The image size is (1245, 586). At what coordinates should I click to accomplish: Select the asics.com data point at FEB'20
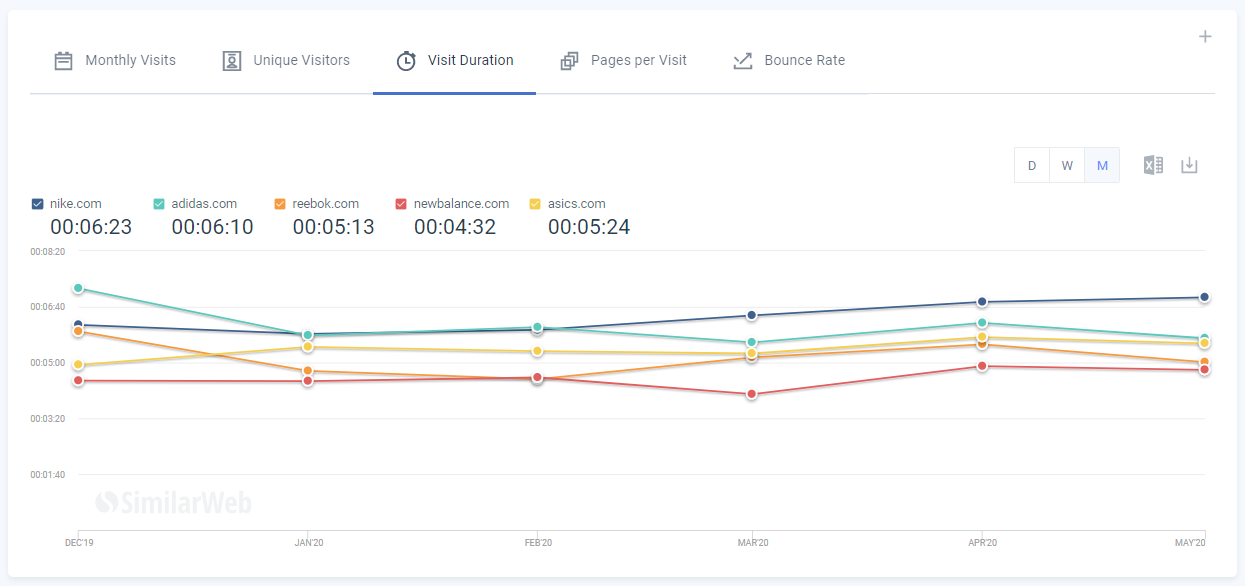[537, 351]
